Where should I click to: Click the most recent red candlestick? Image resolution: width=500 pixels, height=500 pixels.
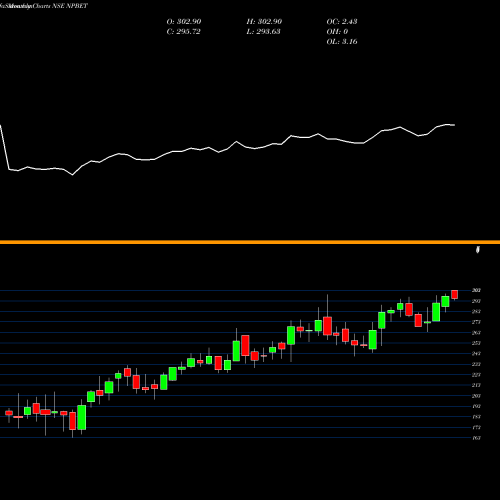coord(454,295)
